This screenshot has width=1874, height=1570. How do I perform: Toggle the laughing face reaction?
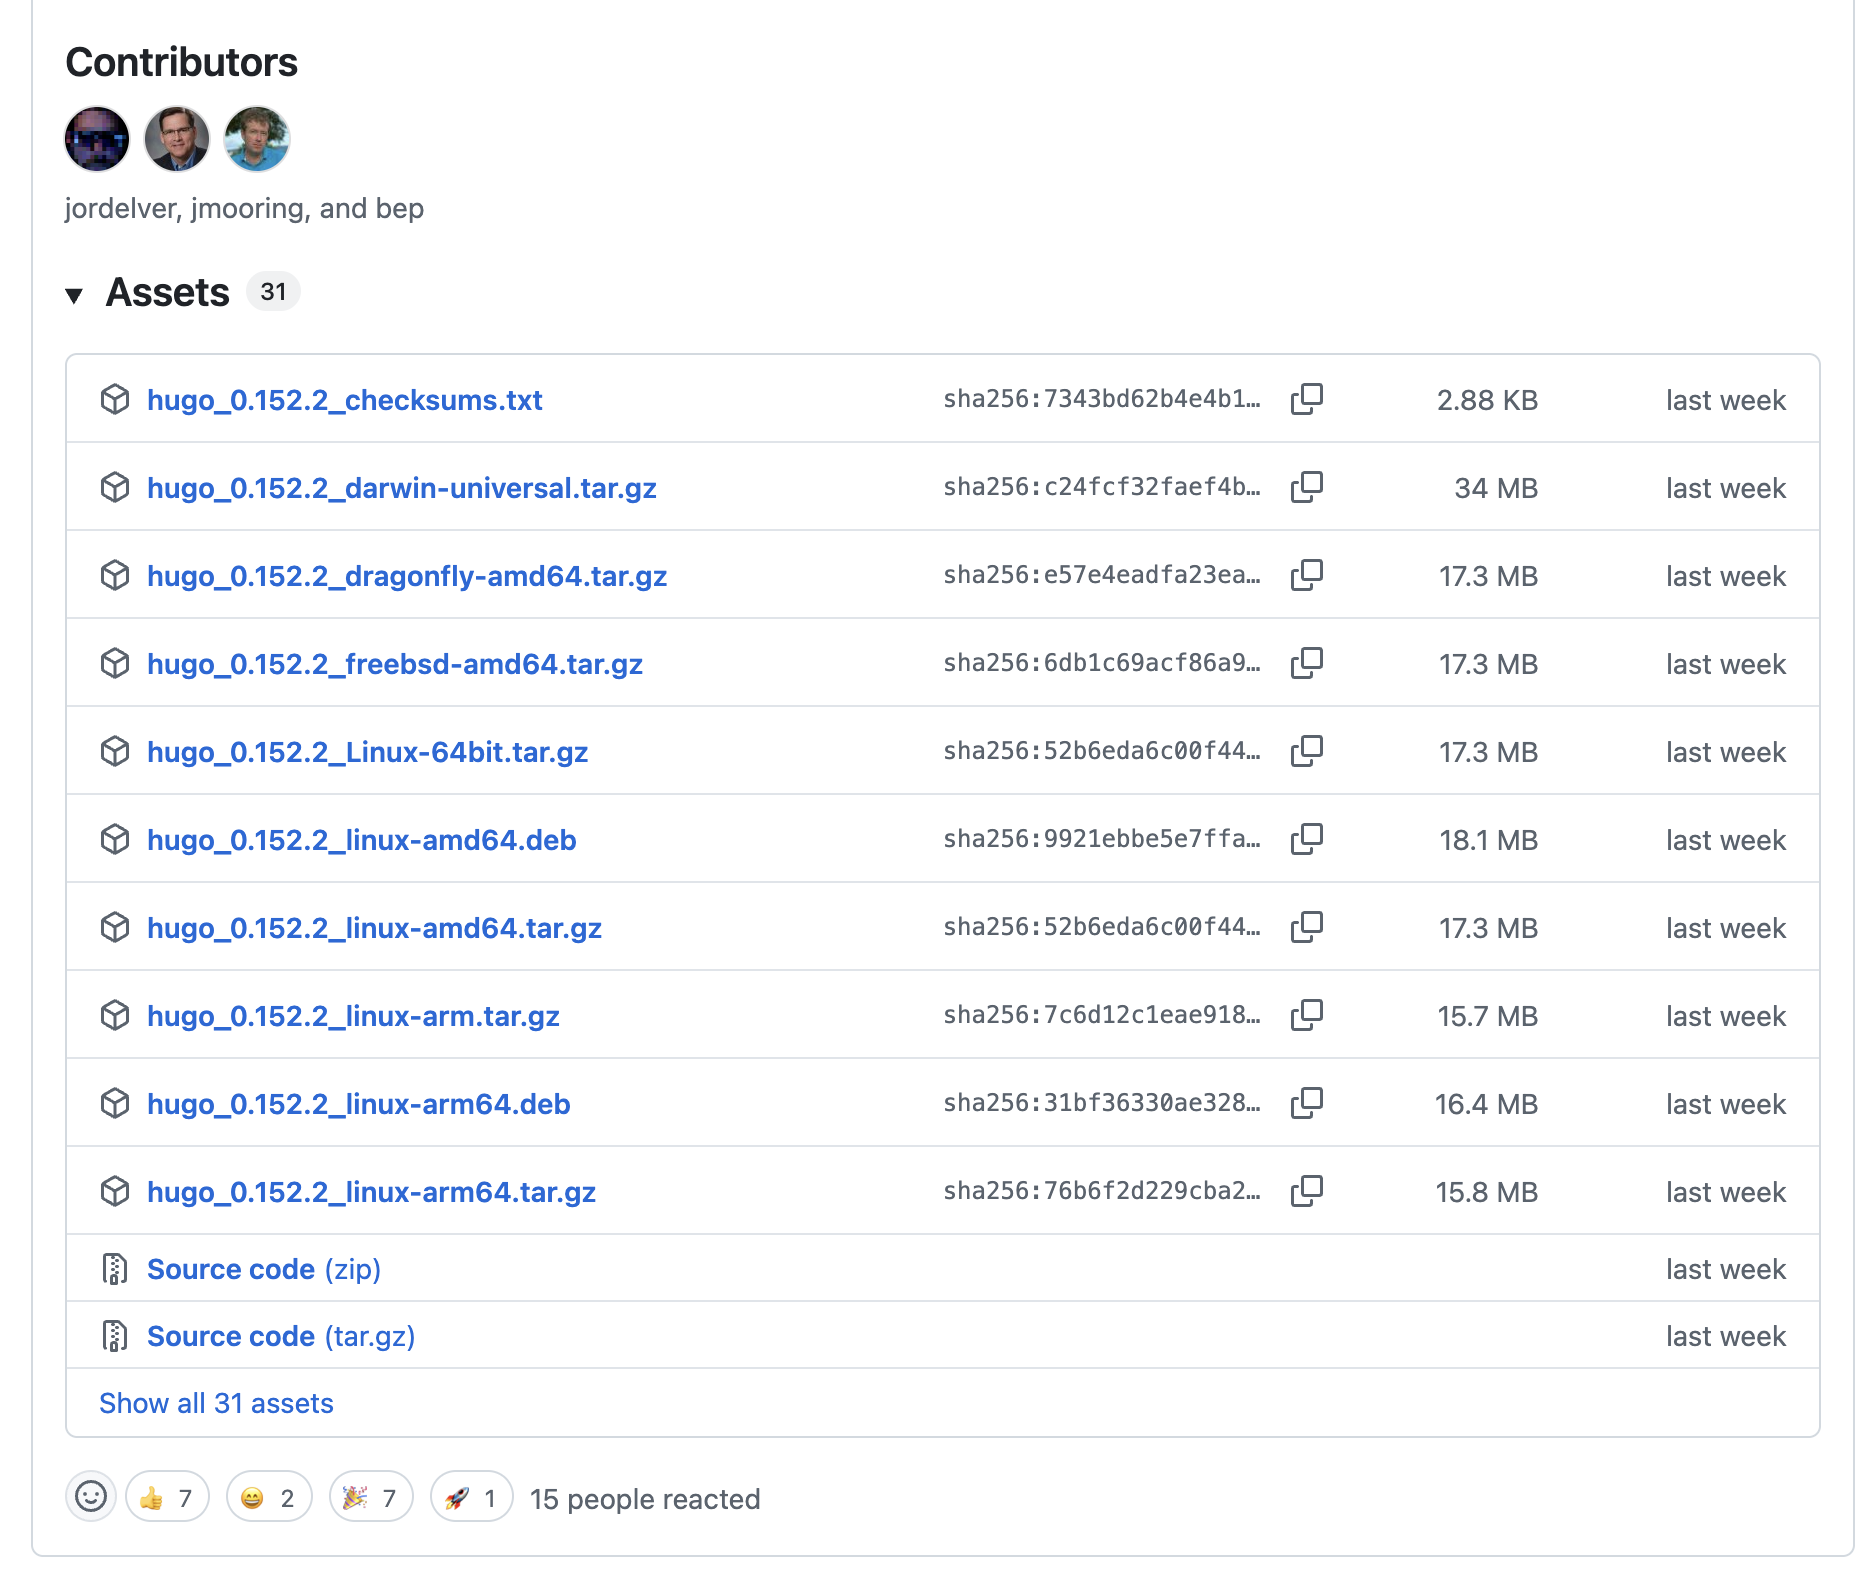tap(269, 1497)
